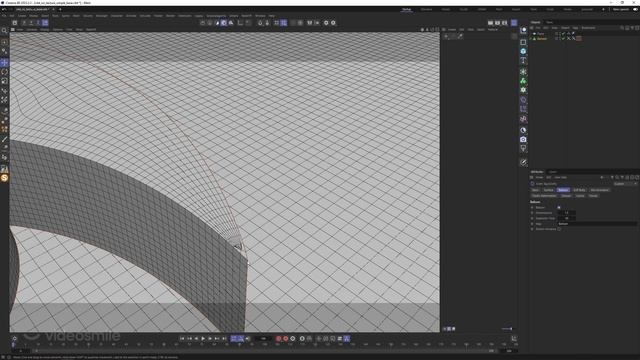Open the Mode menu in attributes manager
The image size is (640, 360).
click(x=539, y=178)
